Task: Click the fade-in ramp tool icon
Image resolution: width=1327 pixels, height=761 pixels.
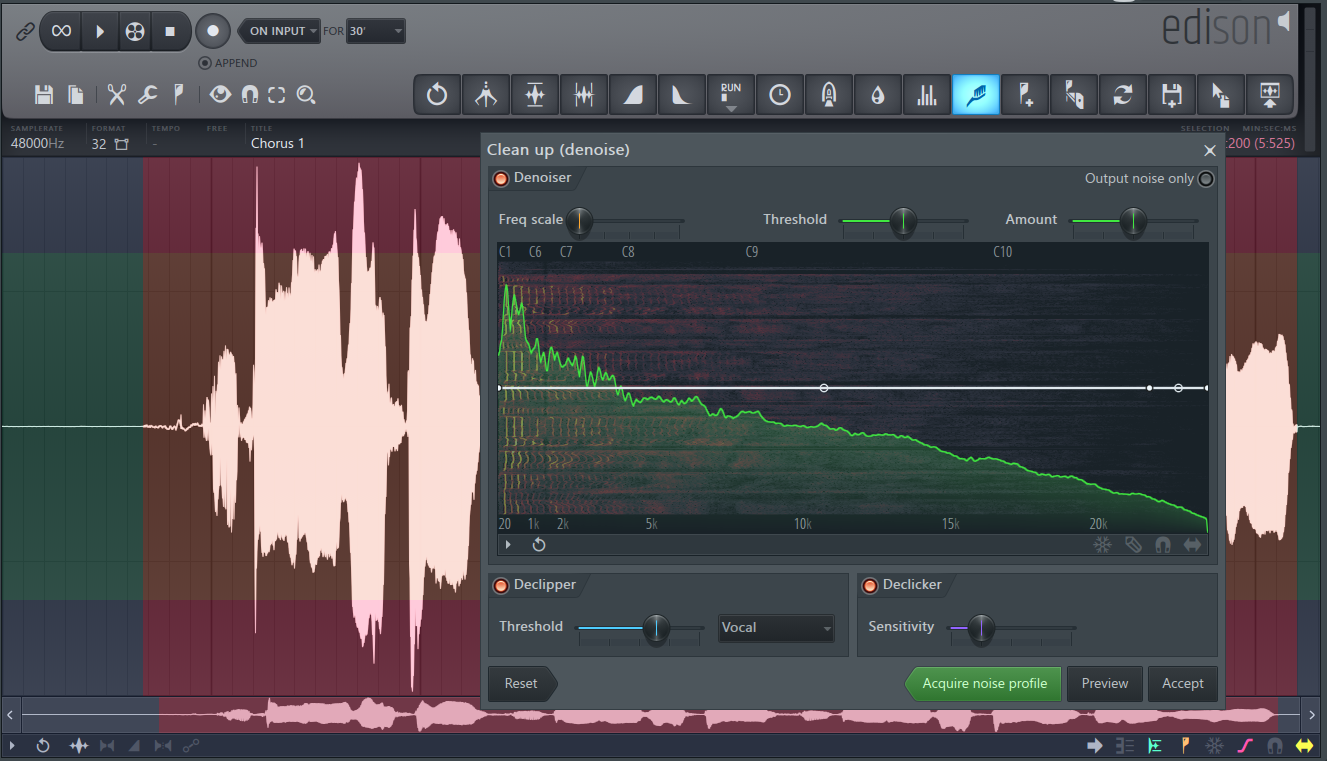Action: [632, 95]
